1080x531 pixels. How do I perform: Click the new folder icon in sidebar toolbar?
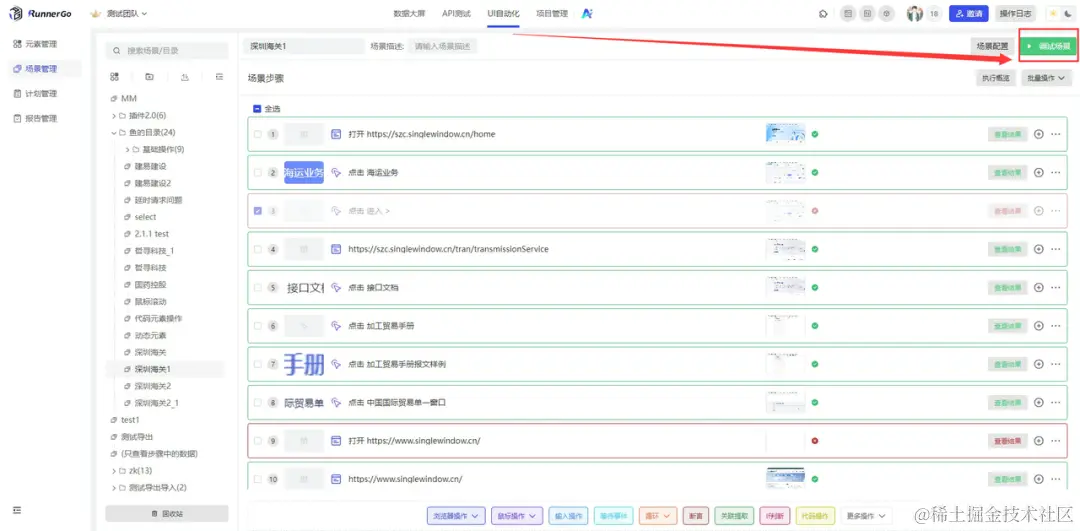click(x=149, y=77)
